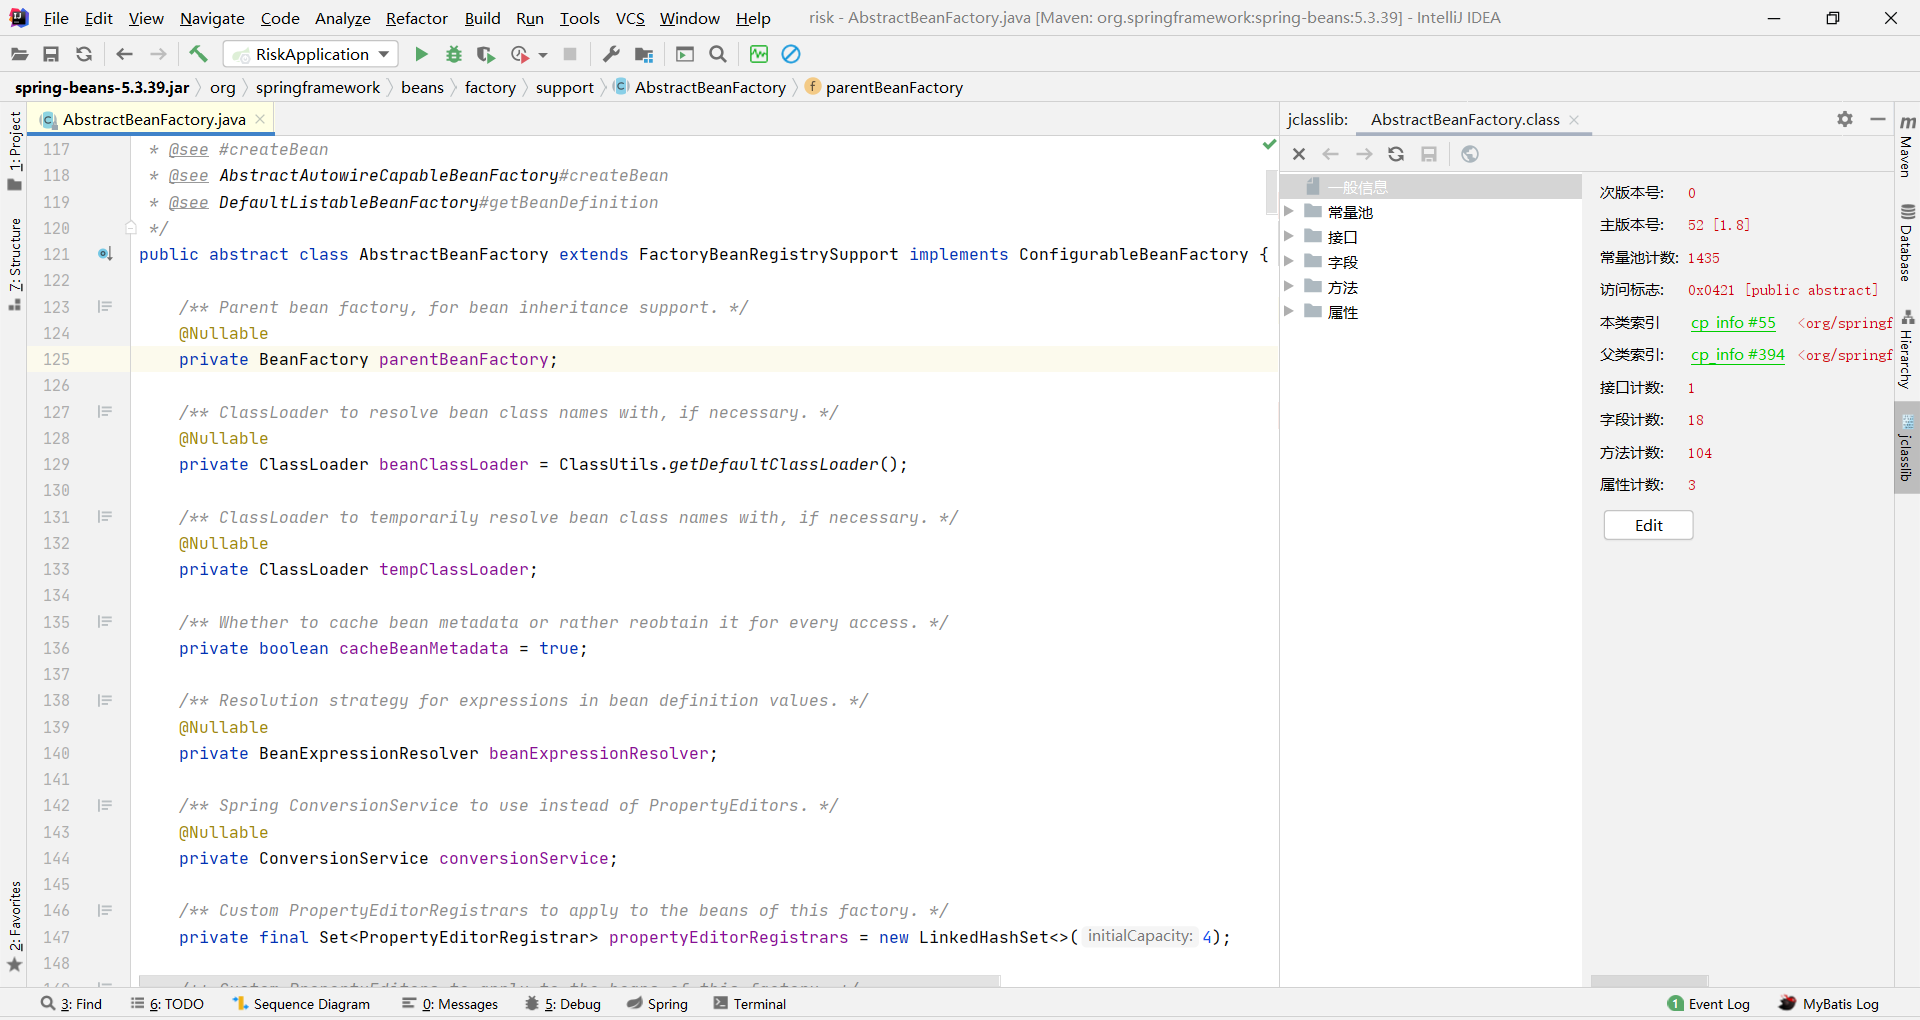Viewport: 1920px width, 1020px height.
Task: Synchronize files with the refresh icon
Action: click(84, 54)
